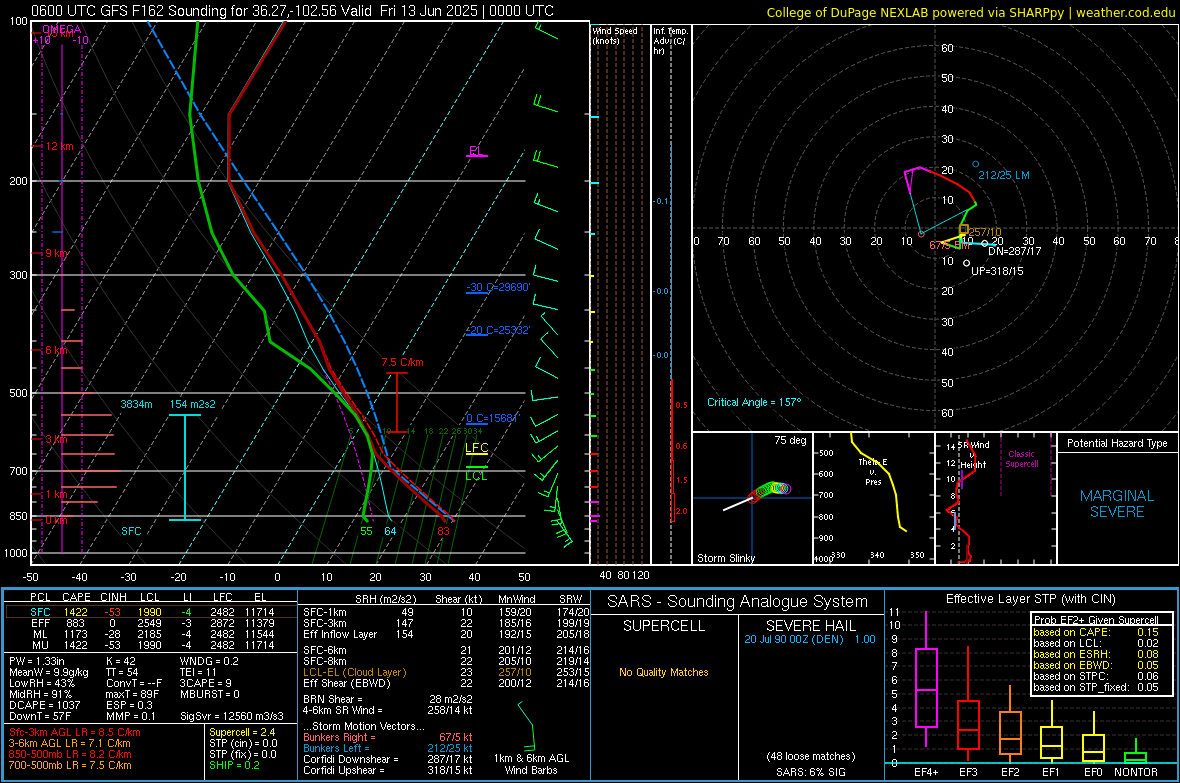Viewport: 1180px width, 783px height.
Task: Select the 3834m effective inflow label
Action: (x=136, y=404)
